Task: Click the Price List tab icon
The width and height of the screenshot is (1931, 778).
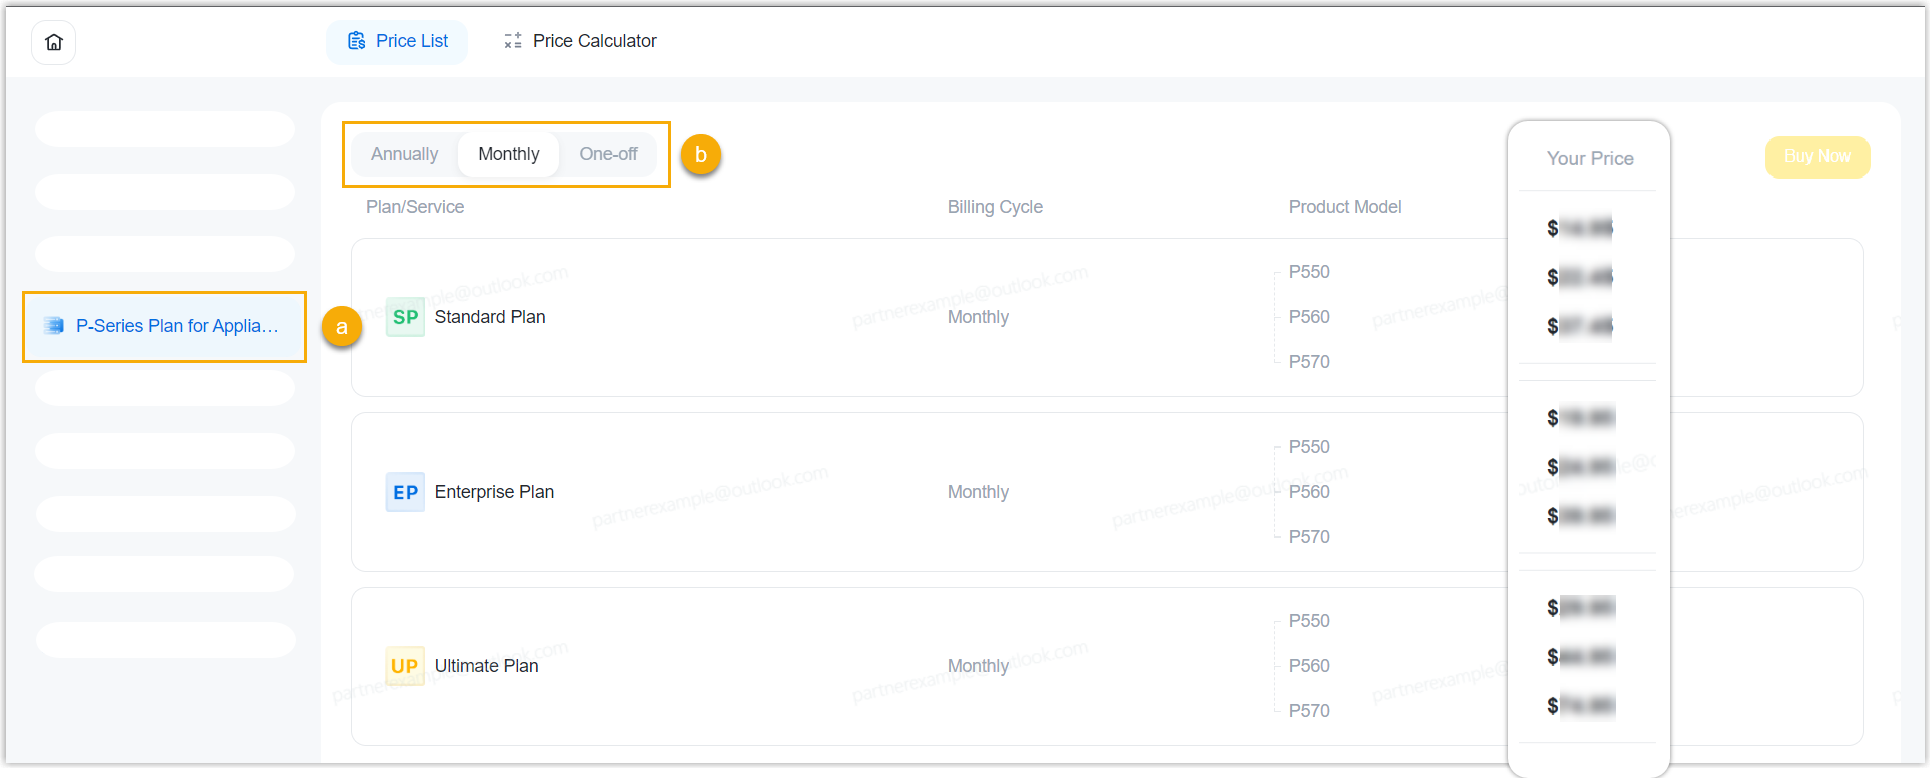Action: (356, 41)
